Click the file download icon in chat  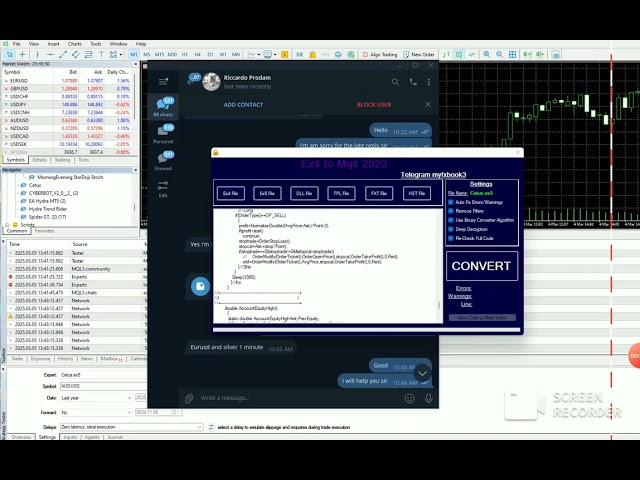click(200, 286)
